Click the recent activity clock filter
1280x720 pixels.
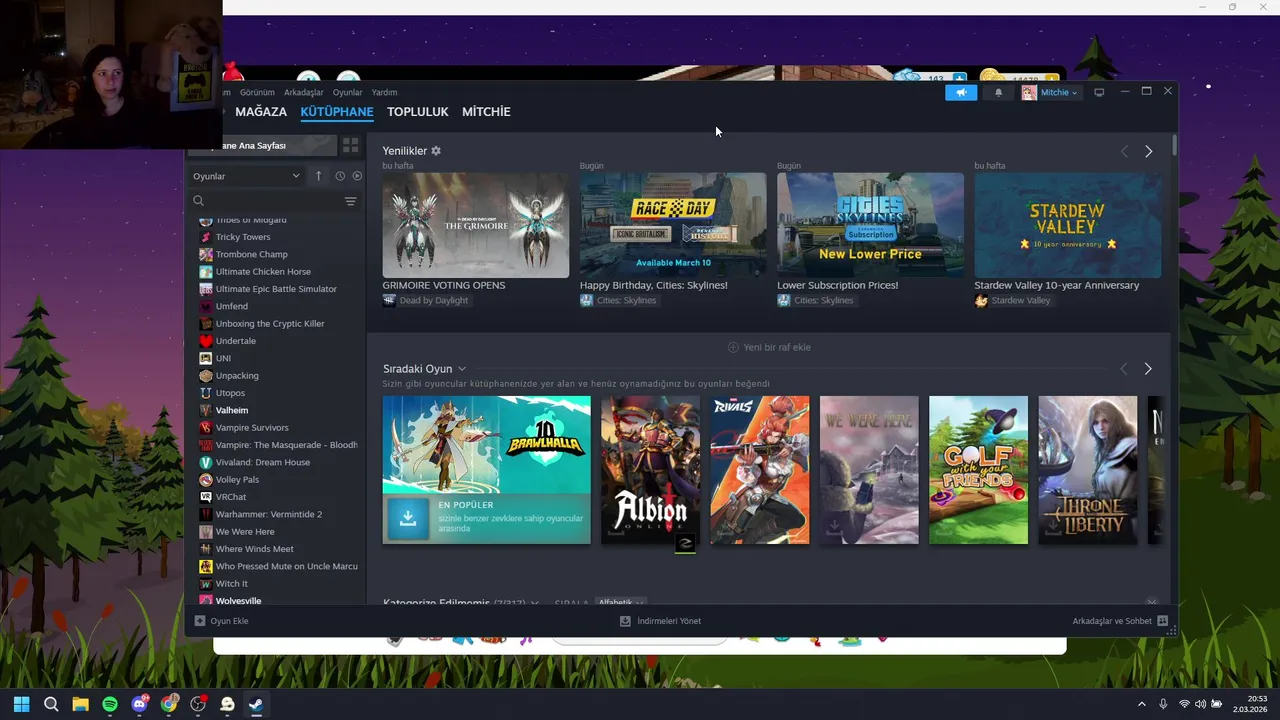coord(340,176)
